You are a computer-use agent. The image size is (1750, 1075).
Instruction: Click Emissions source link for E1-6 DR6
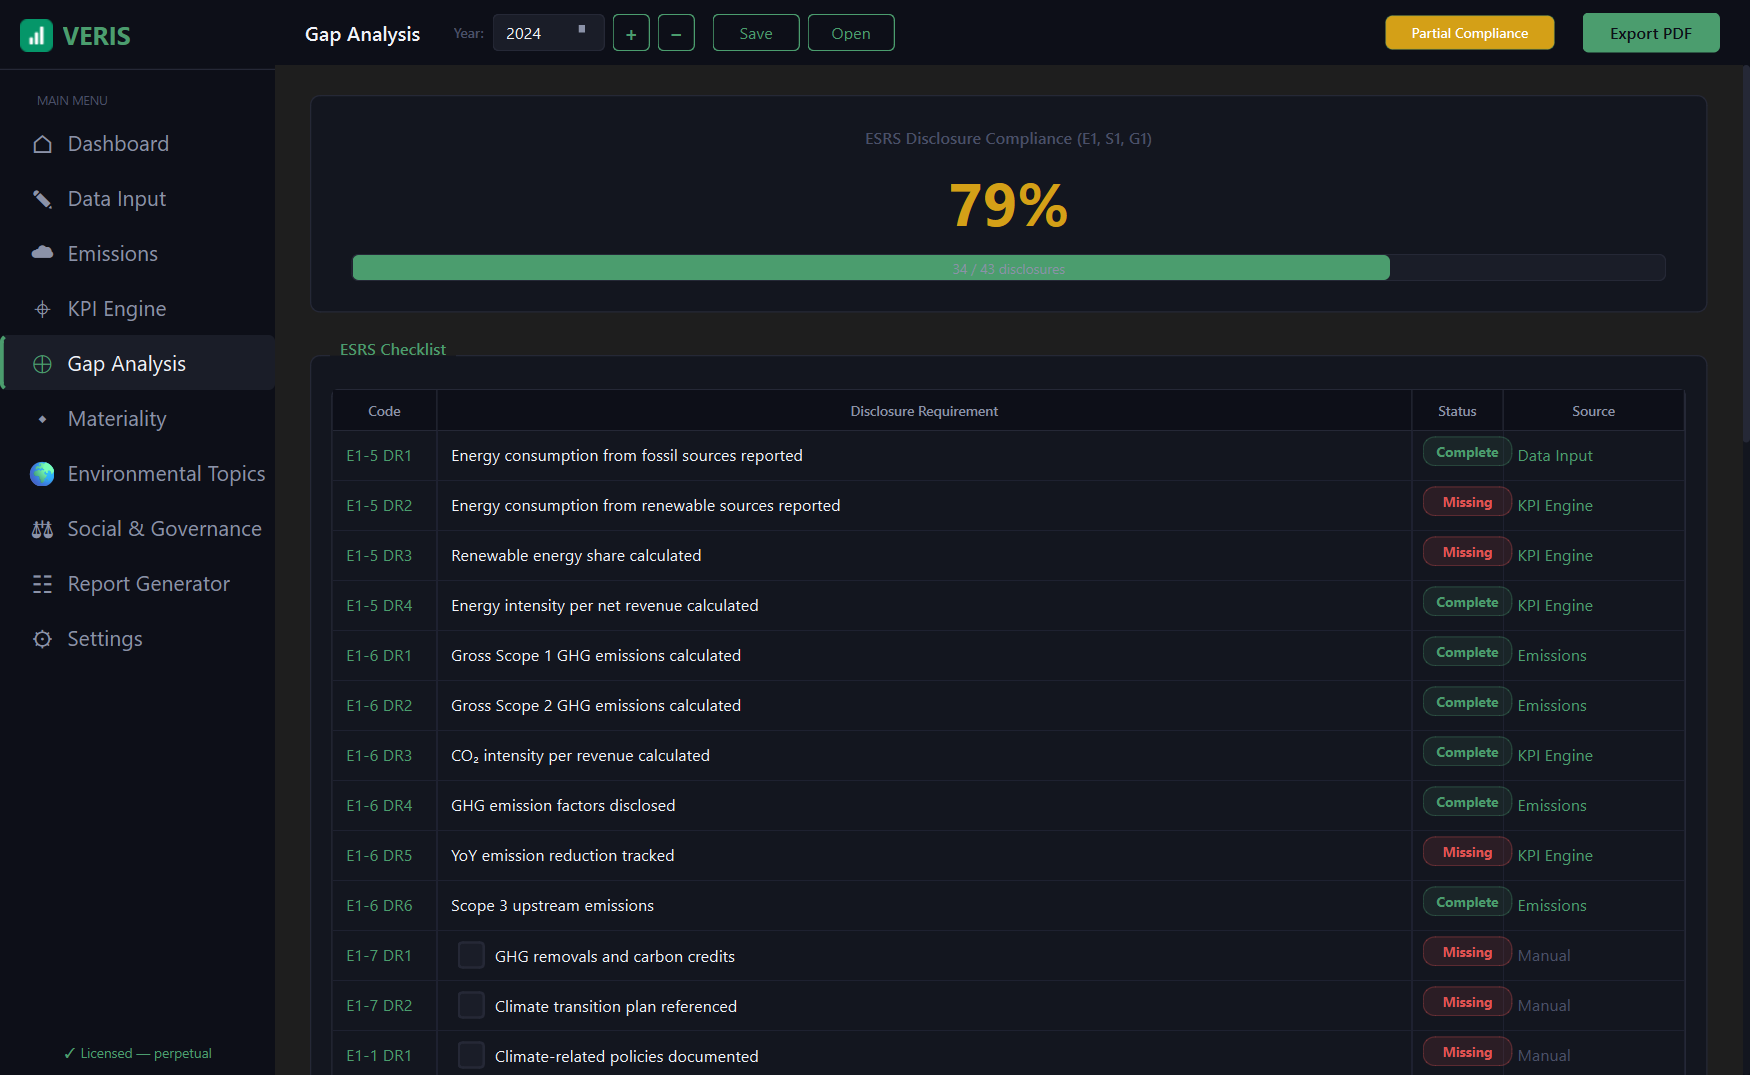[x=1552, y=905]
